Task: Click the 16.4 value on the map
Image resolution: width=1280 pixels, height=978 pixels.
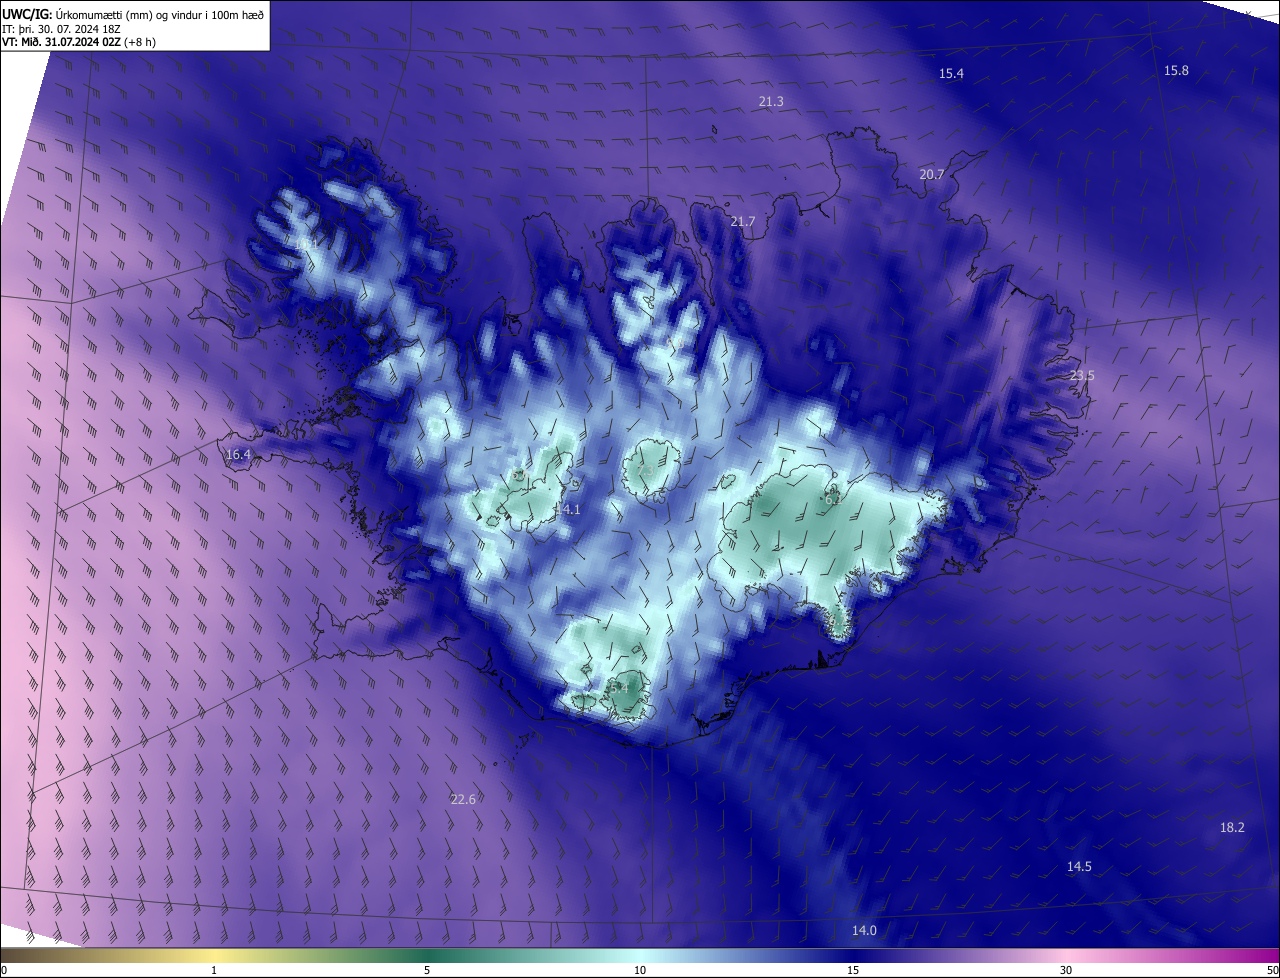Action: (238, 454)
